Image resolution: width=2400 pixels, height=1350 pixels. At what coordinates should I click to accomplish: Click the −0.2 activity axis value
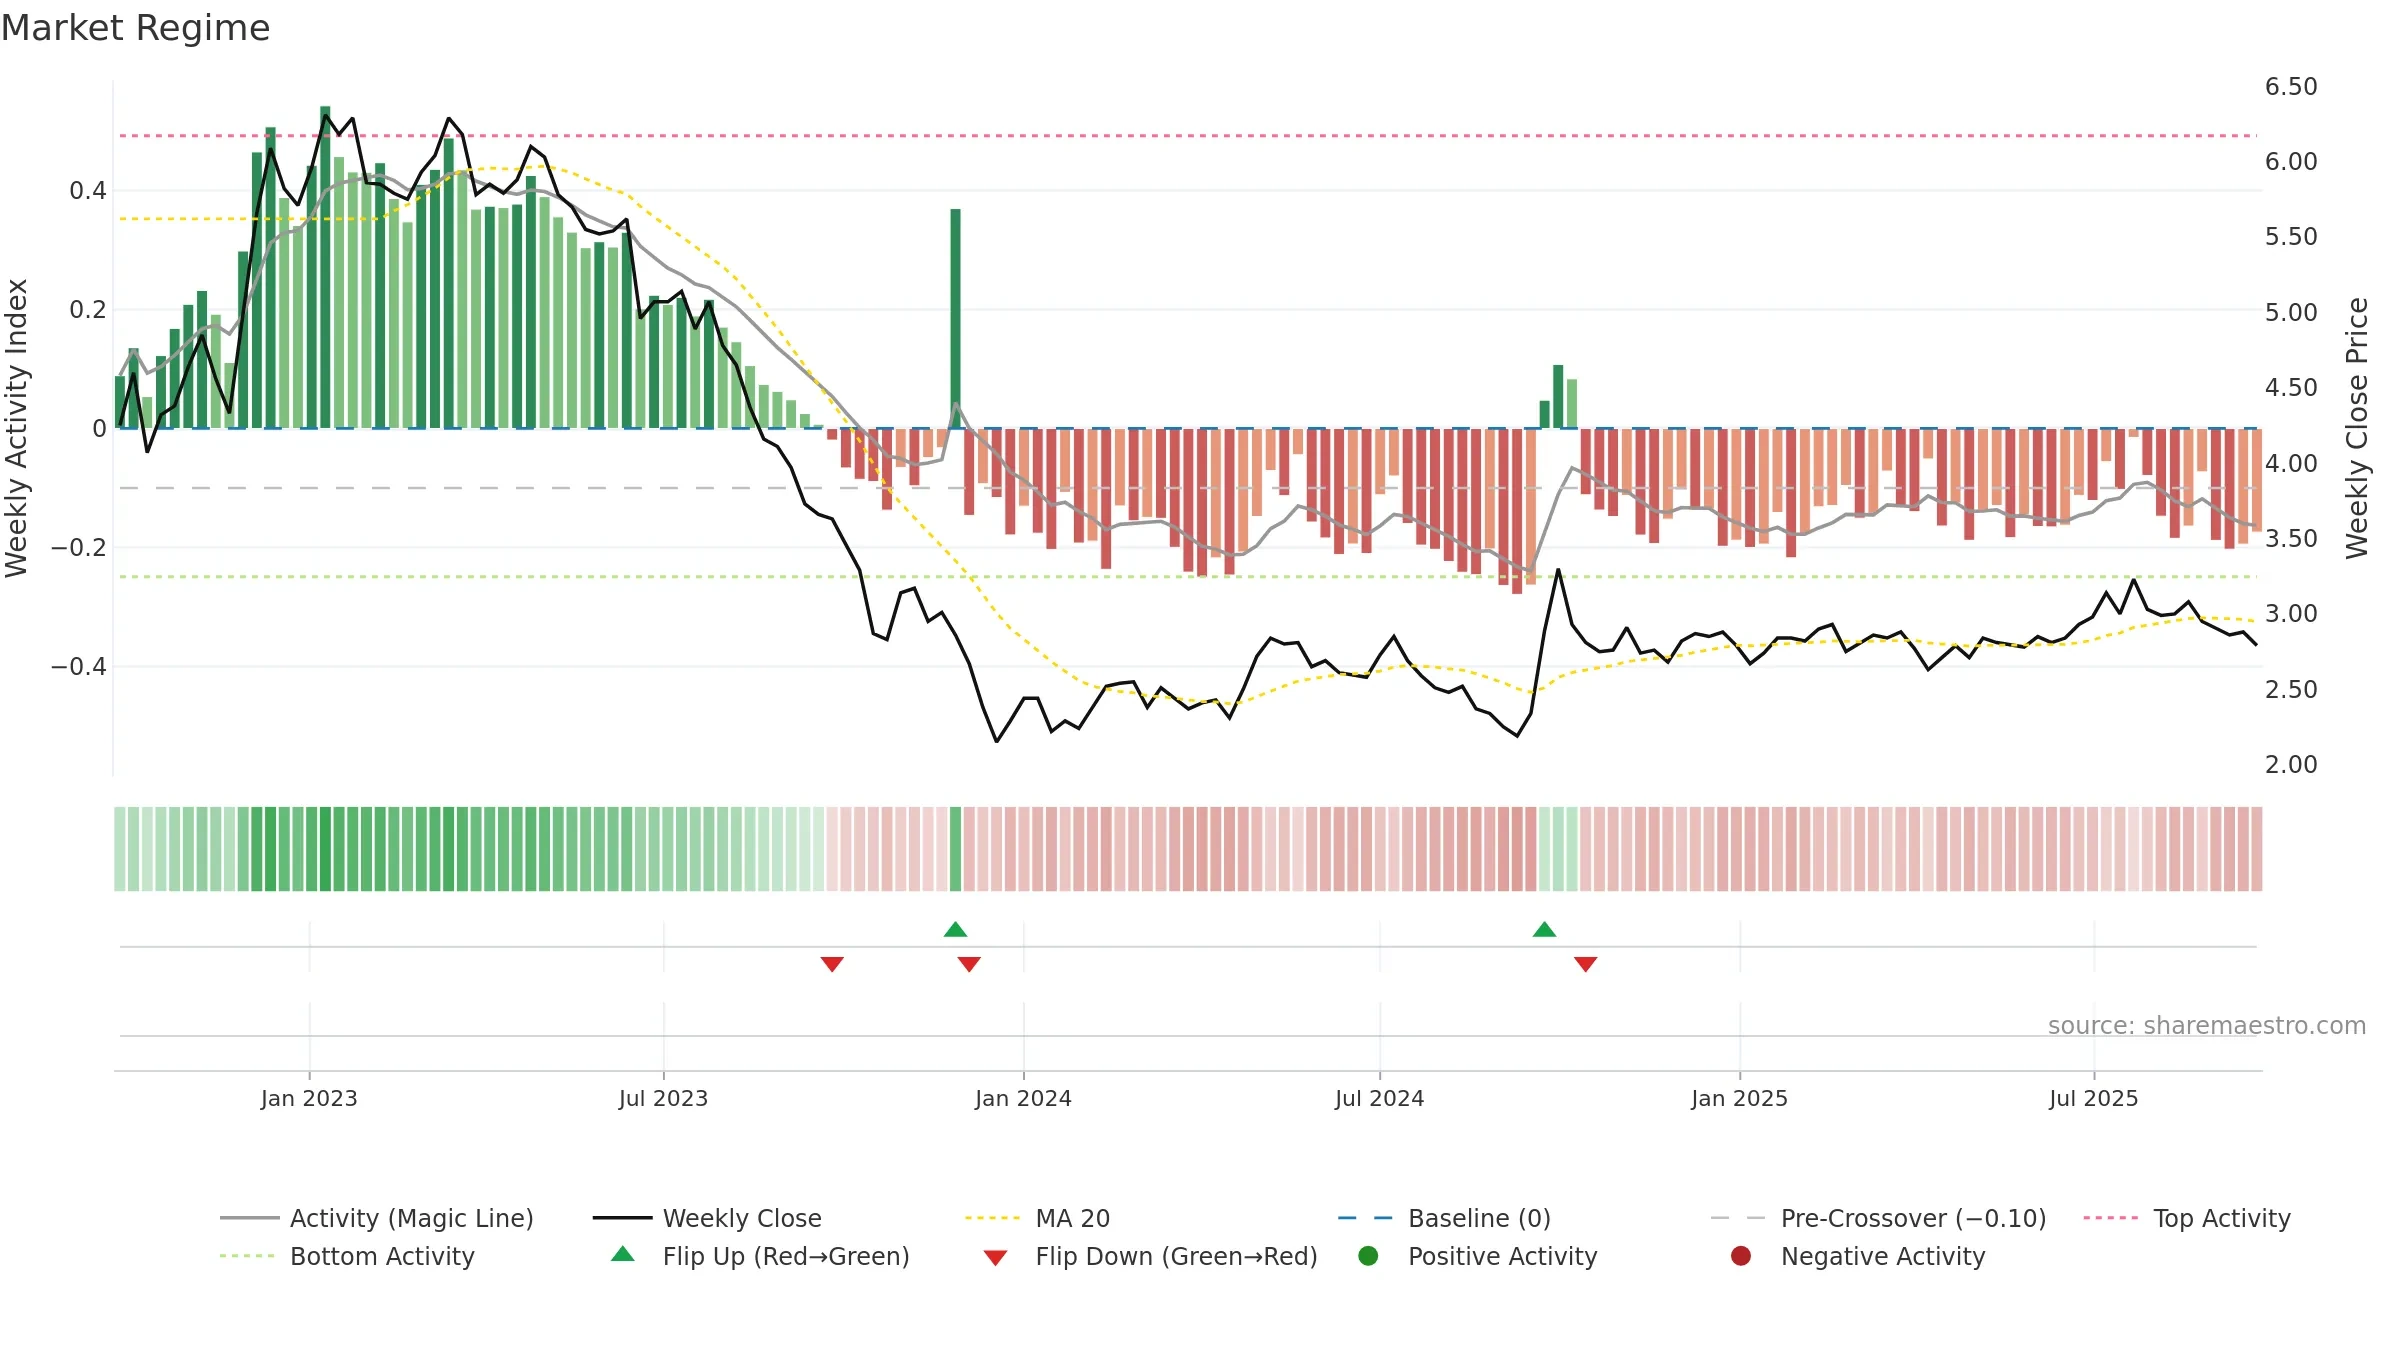[79, 547]
